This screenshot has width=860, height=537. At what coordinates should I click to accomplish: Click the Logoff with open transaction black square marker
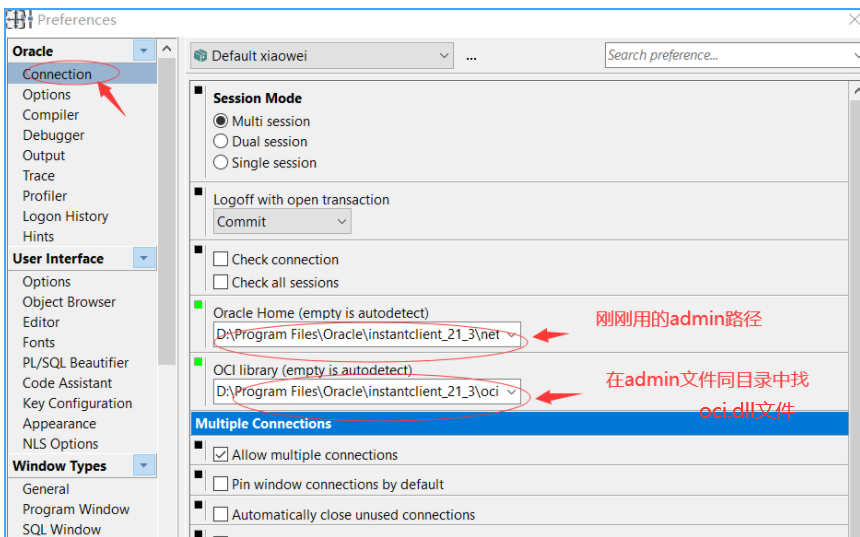[x=199, y=191]
